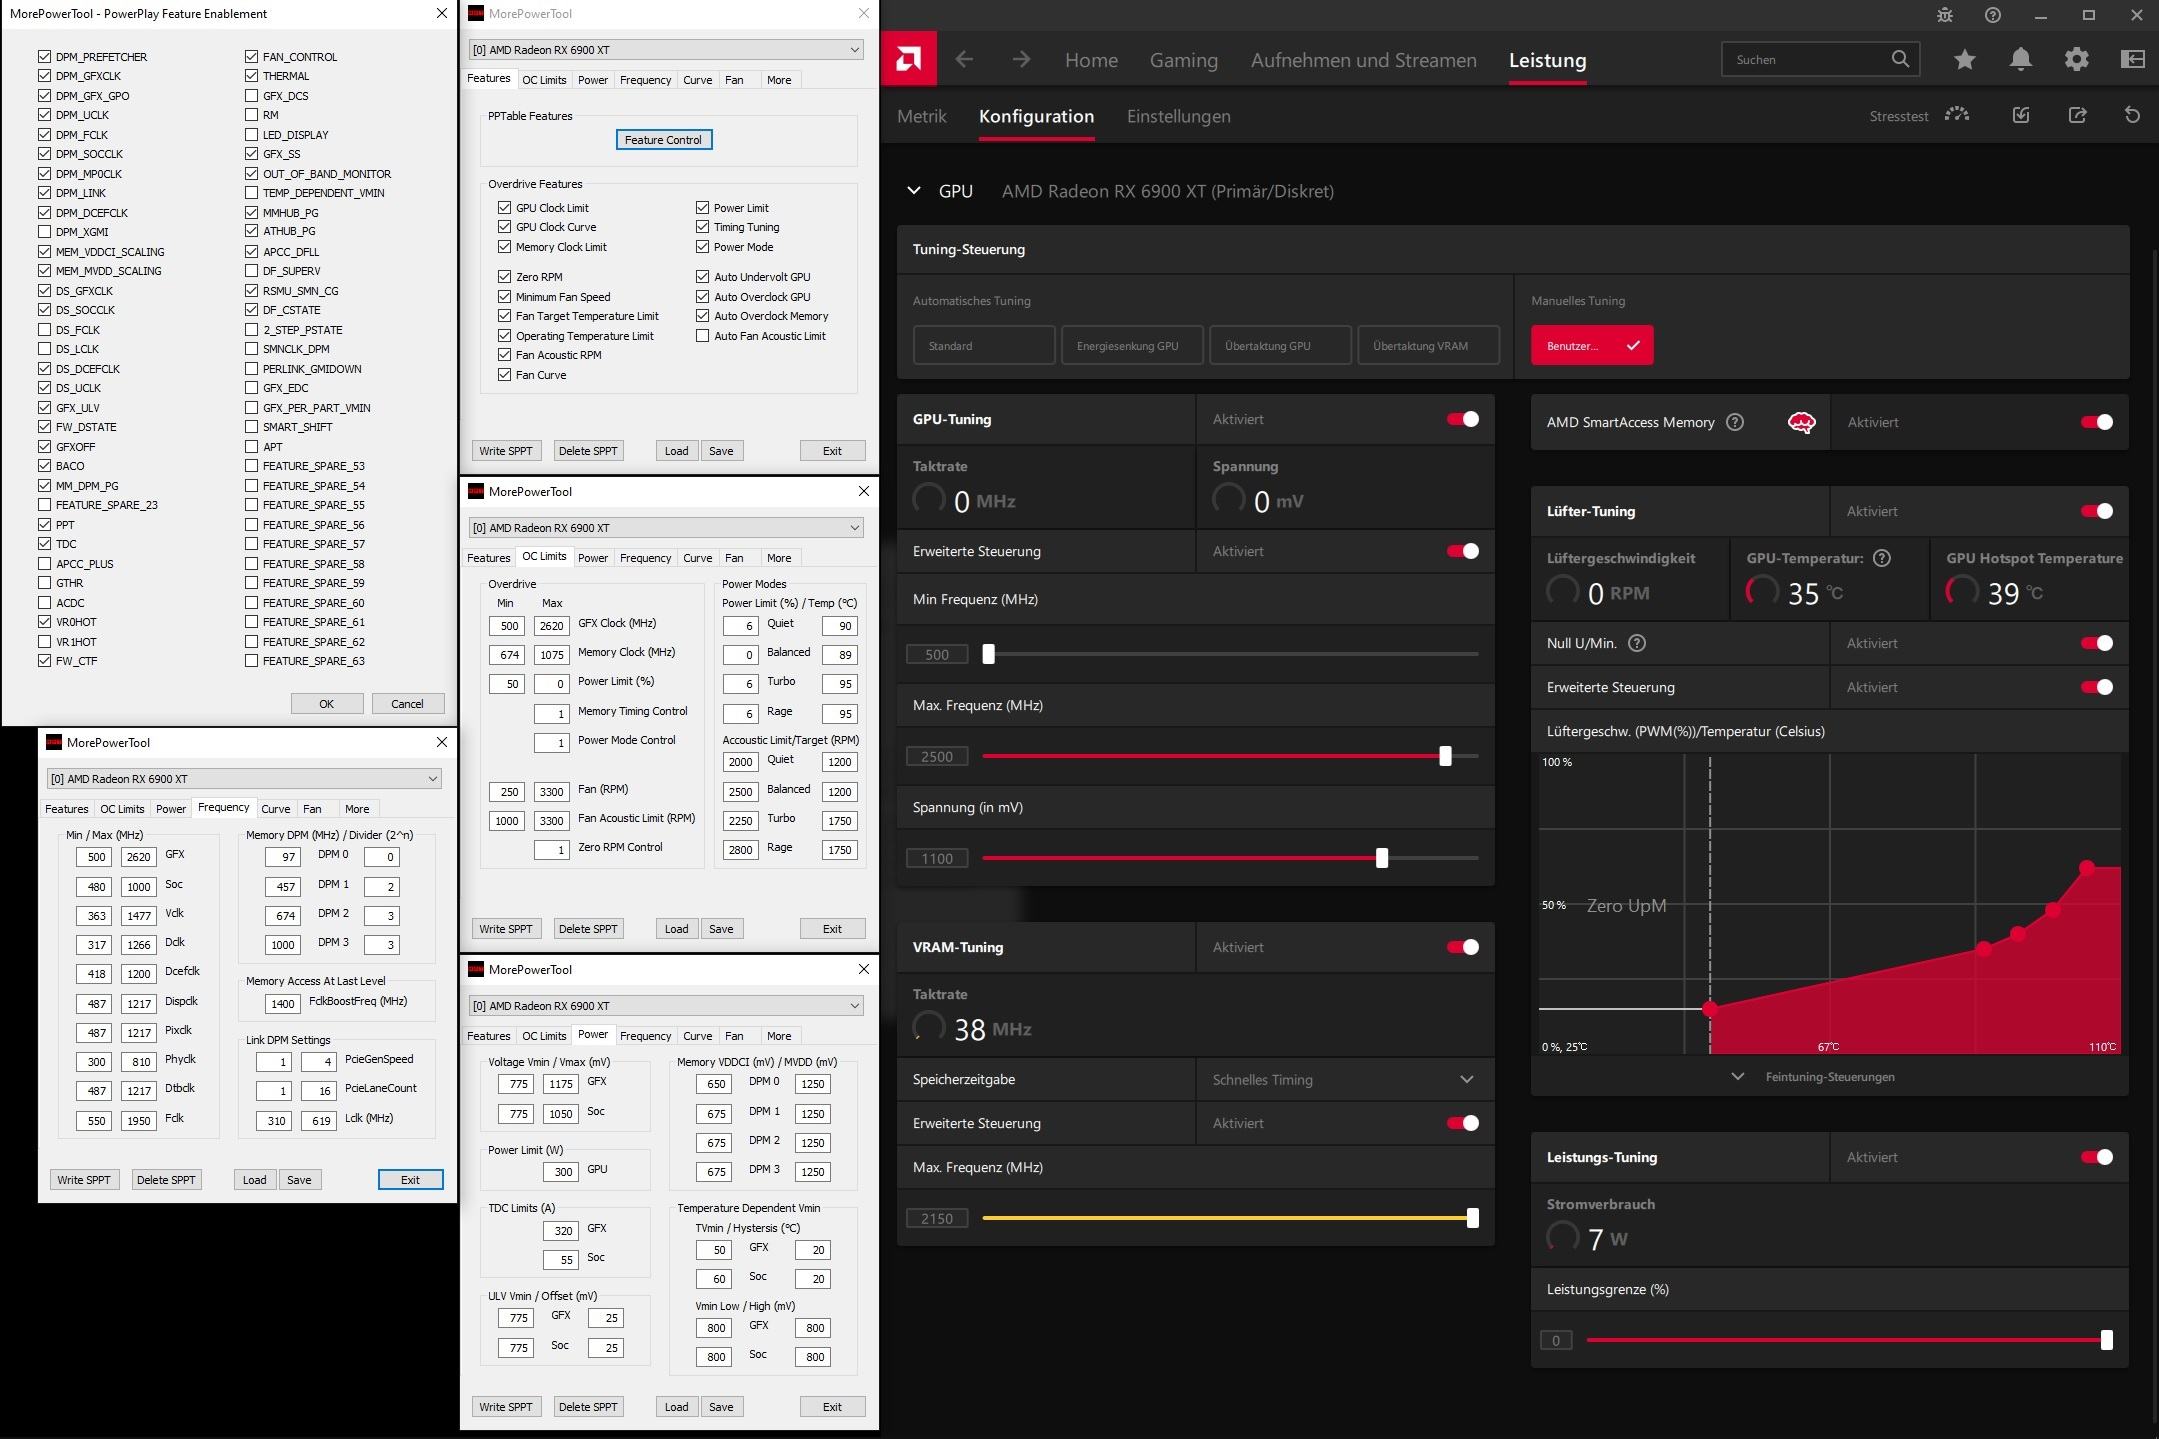
Task: Toggle VRAM-Tuning switch
Action: click(1463, 947)
